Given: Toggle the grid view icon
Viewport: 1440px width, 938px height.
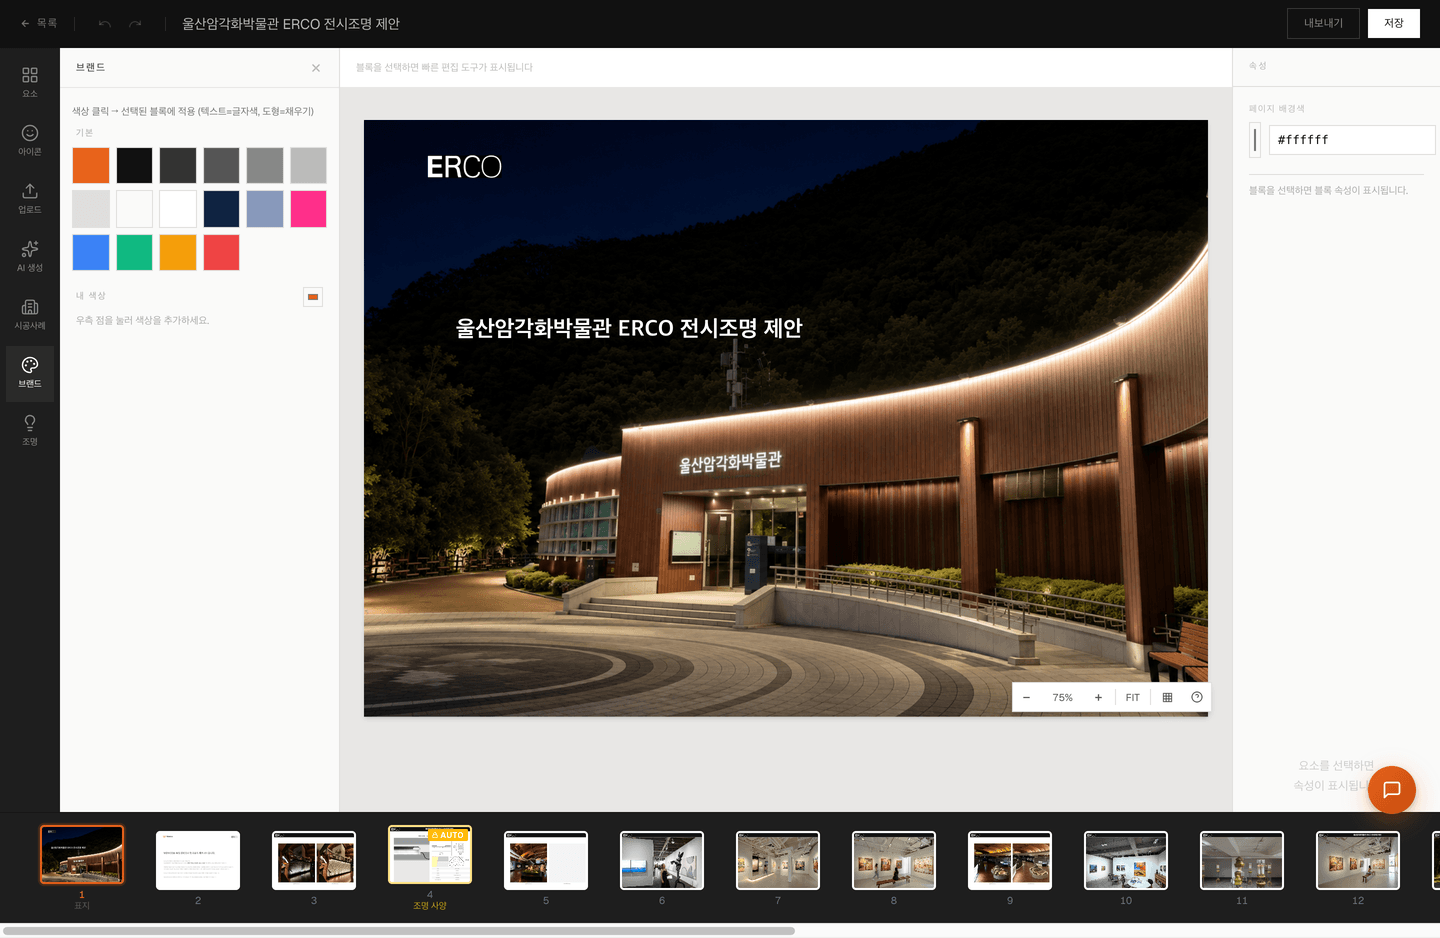Looking at the screenshot, I should [x=1167, y=698].
